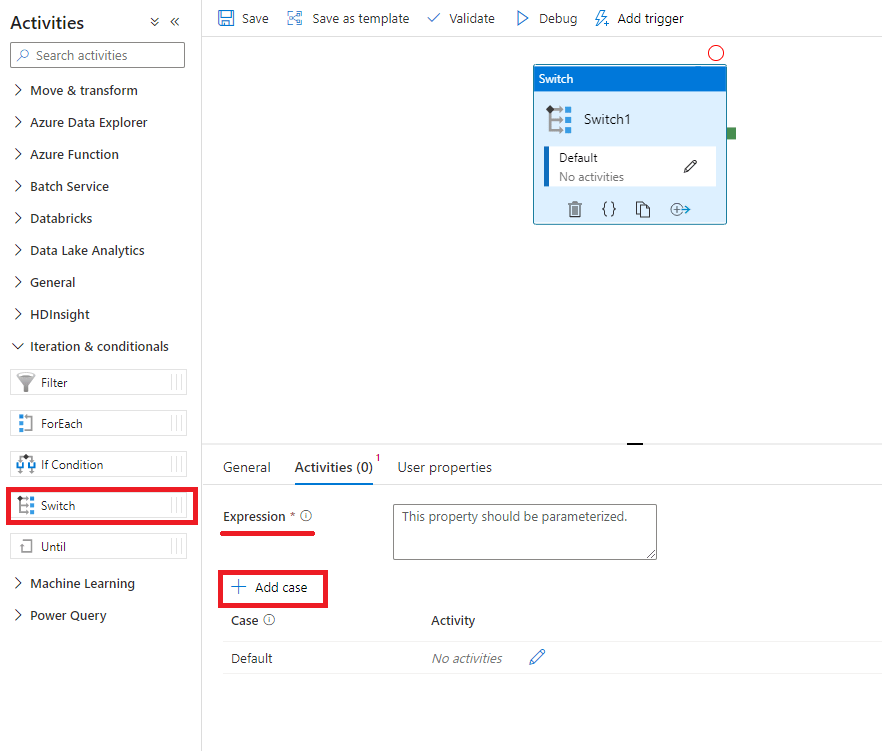Click Save in the toolbar
This screenshot has height=751, width=882.
pyautogui.click(x=244, y=18)
